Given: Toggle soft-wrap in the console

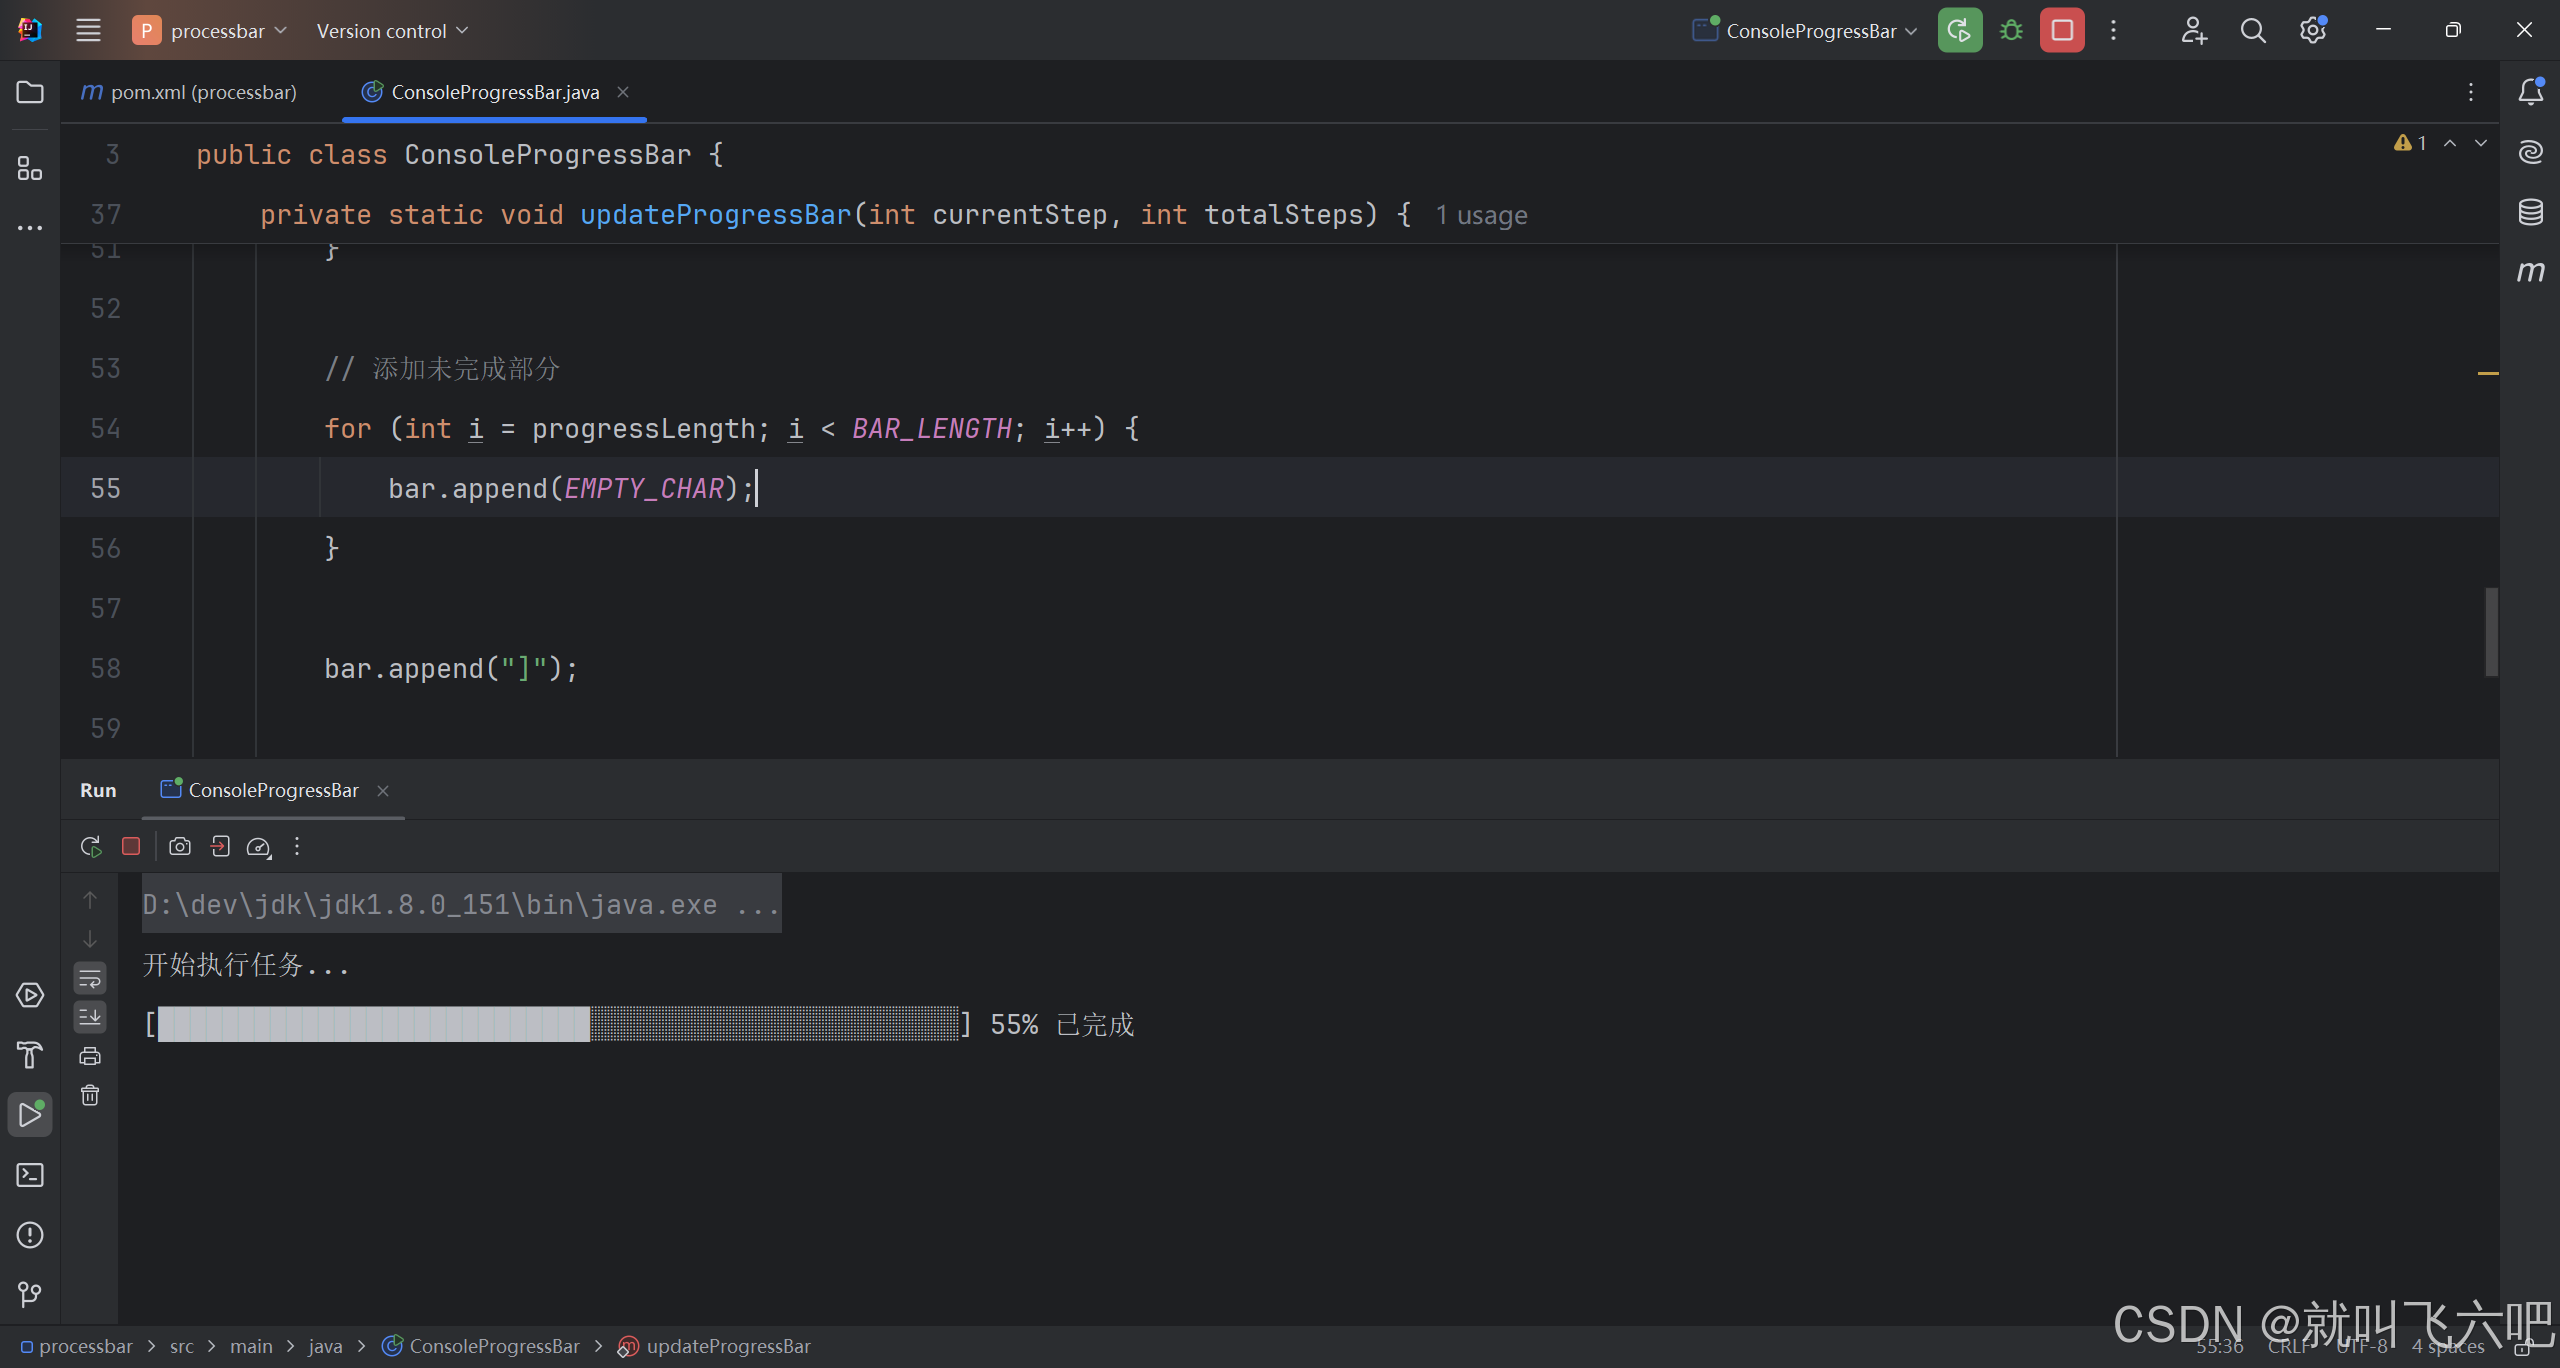Looking at the screenshot, I should point(90,979).
